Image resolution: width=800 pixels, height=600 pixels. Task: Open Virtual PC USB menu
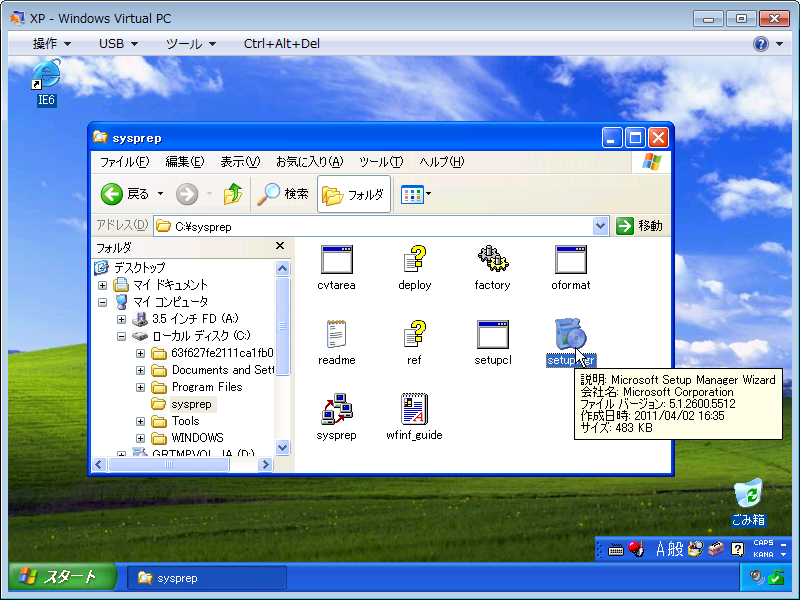[118, 44]
